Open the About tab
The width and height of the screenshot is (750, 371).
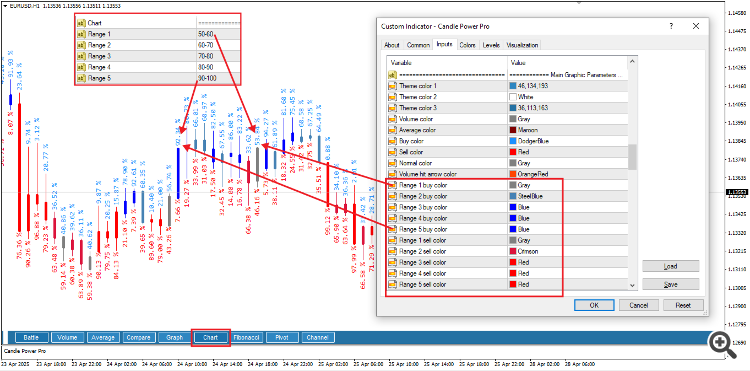click(x=392, y=45)
